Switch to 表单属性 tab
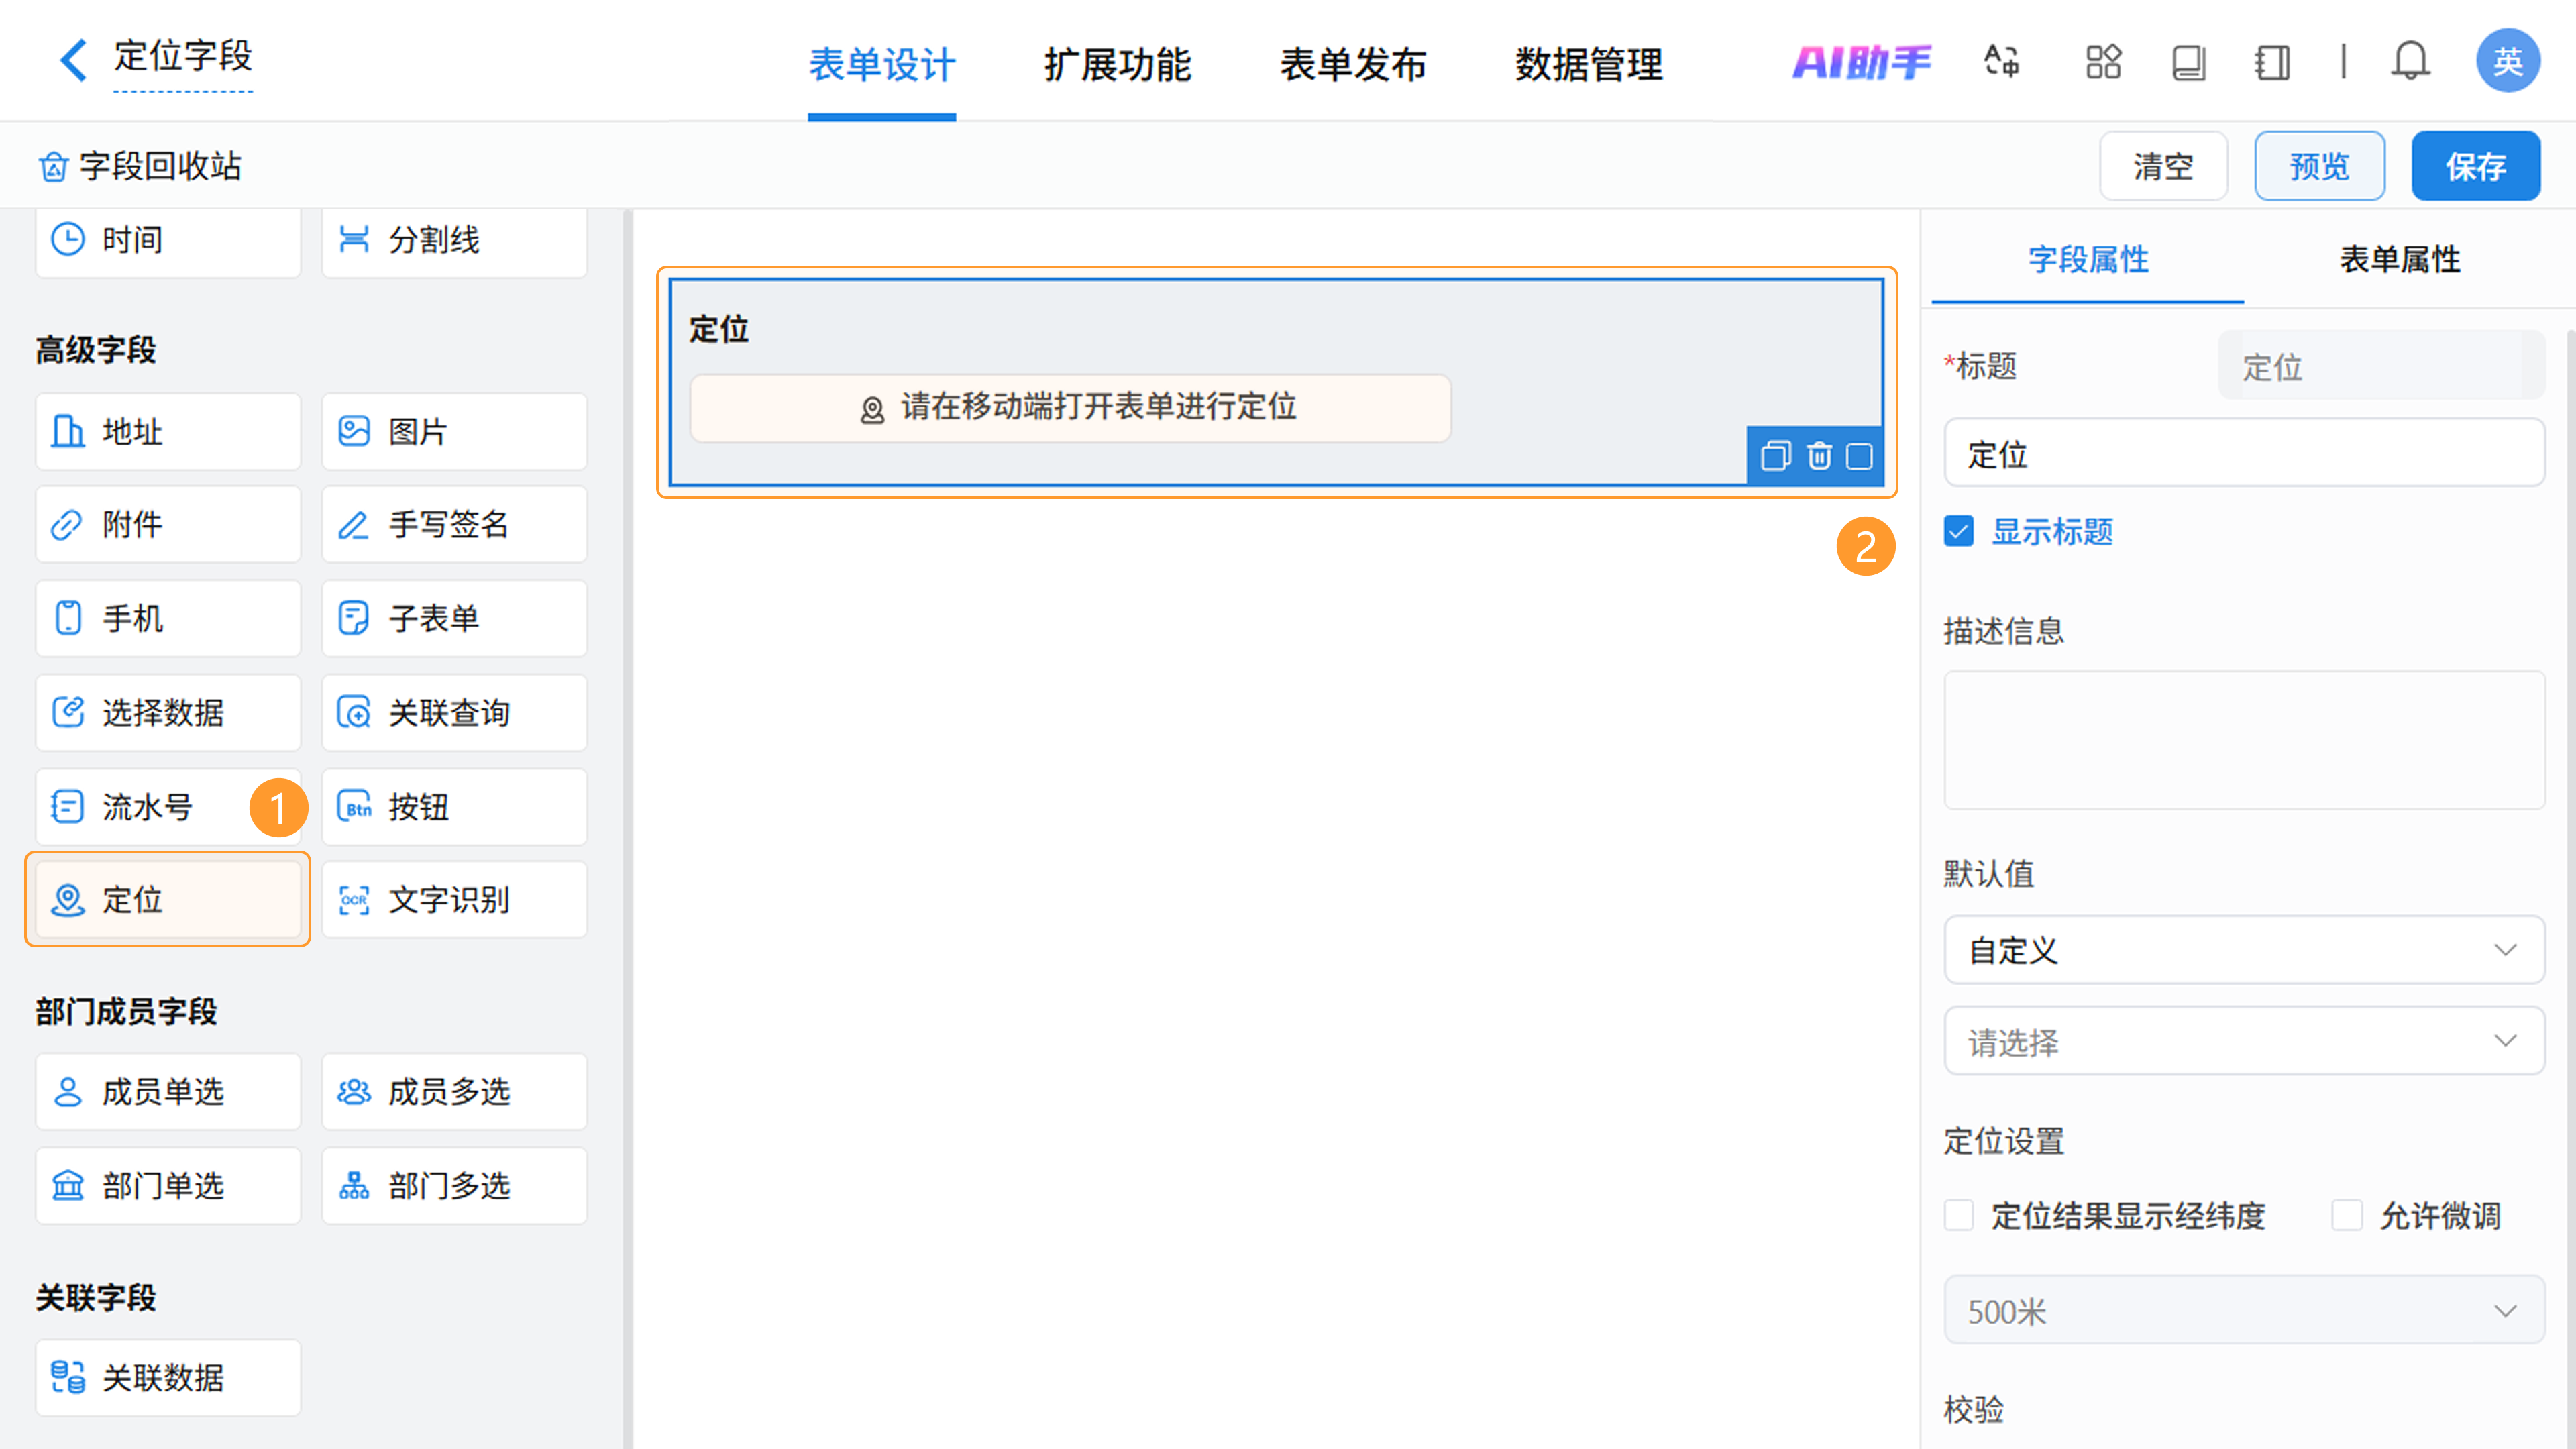The image size is (2576, 1449). [x=2399, y=260]
